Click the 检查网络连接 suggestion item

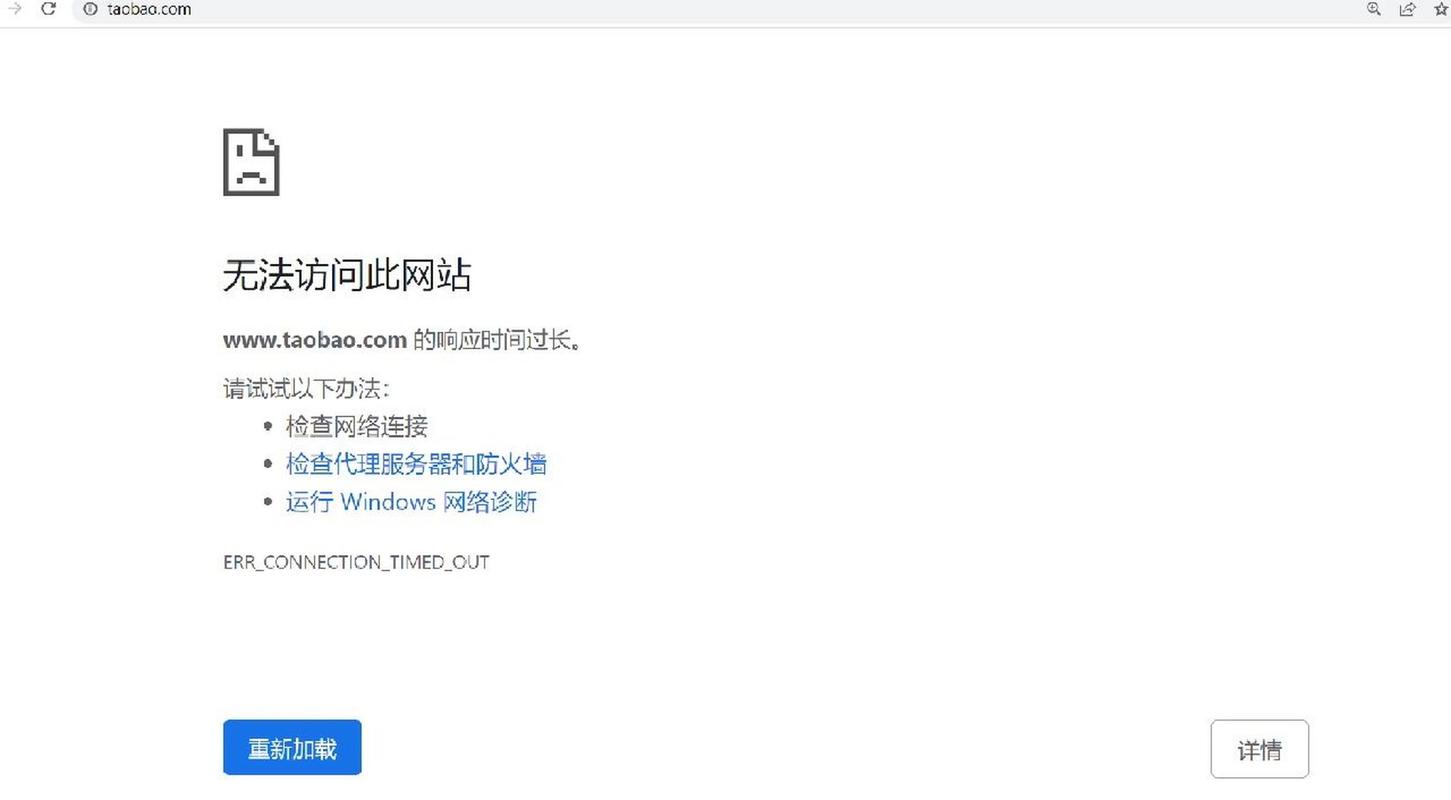(x=357, y=426)
